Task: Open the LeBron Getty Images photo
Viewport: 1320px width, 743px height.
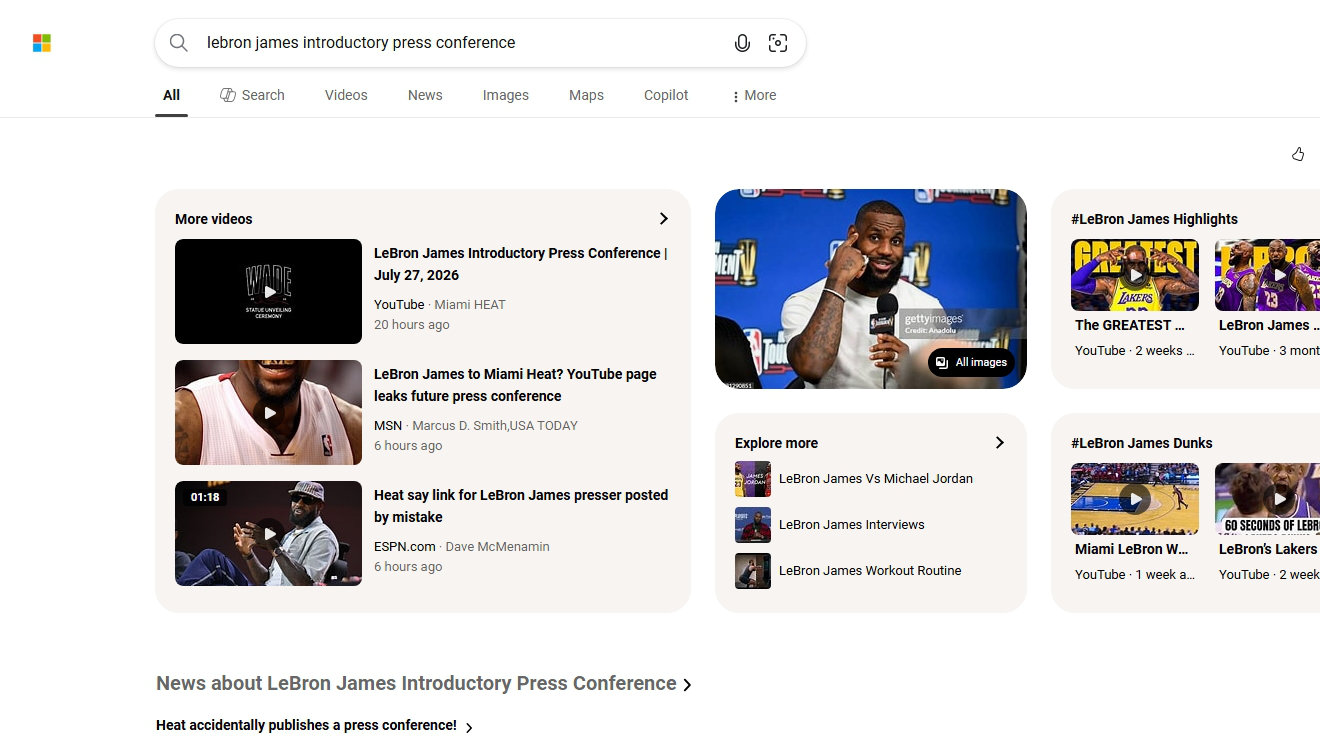Action: coord(871,289)
